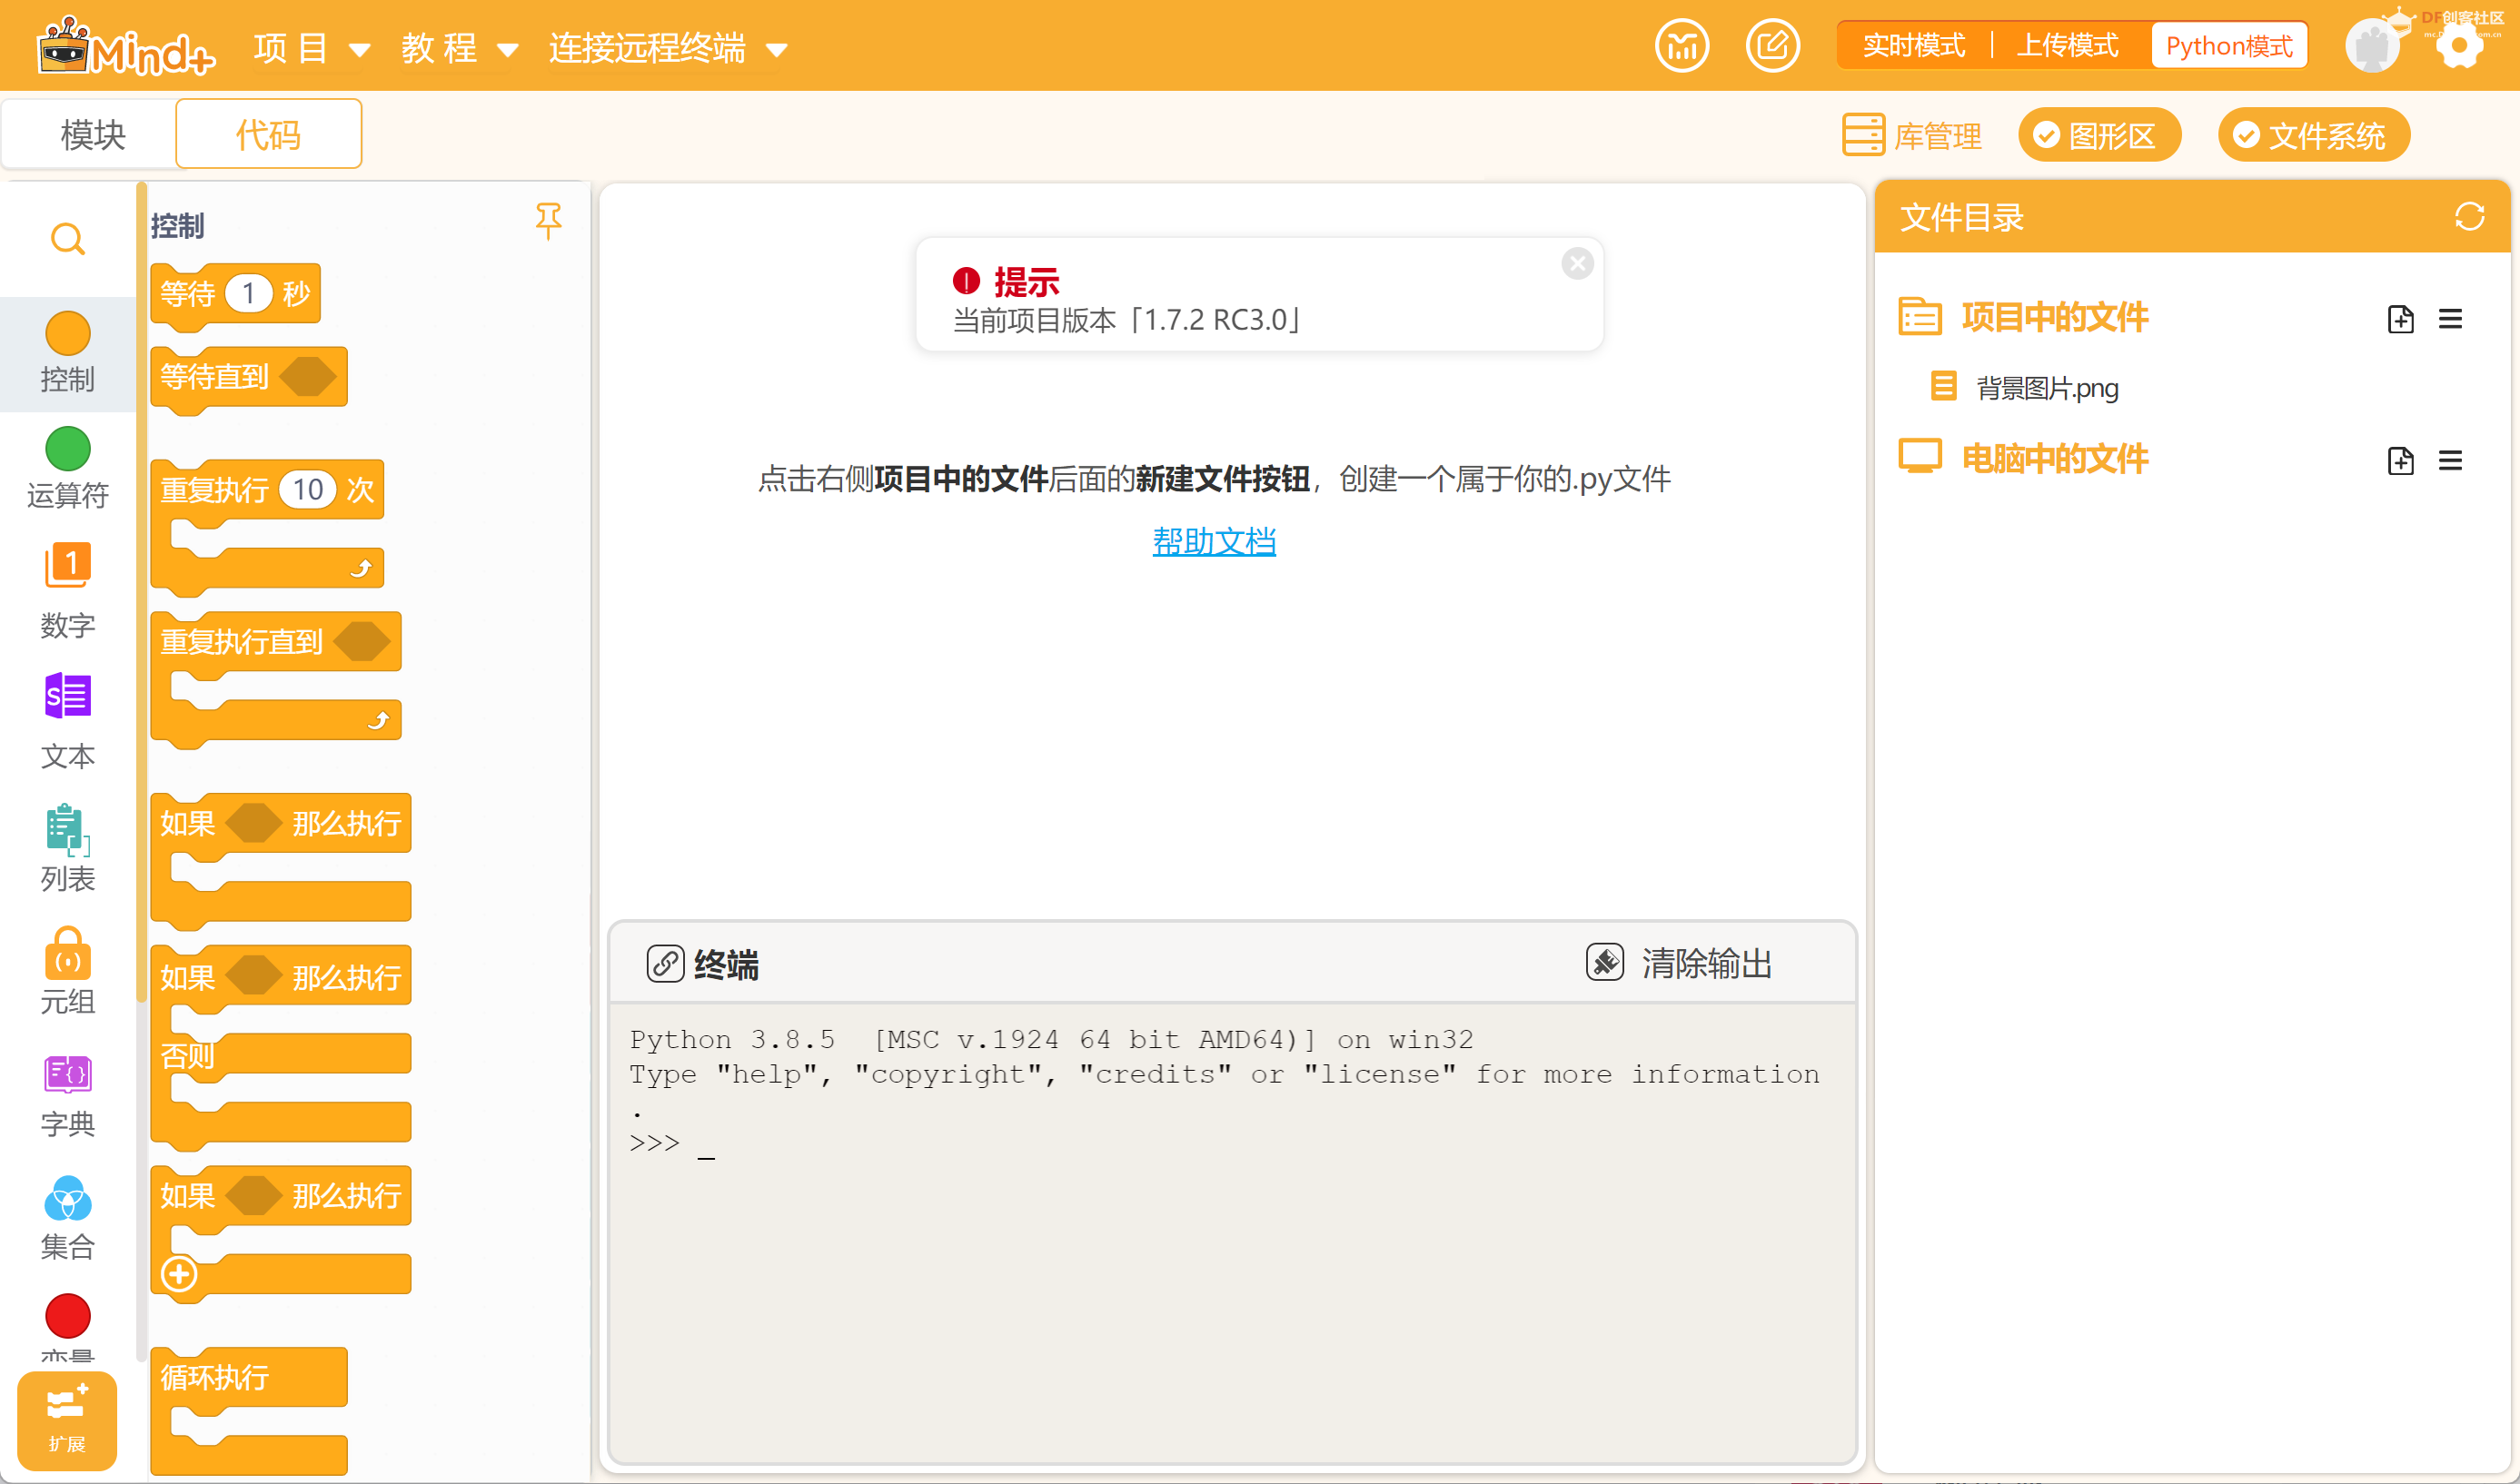Screen dimensions: 2520x1484
Task: Click the terminal link icon beside 终端
Action: (665, 964)
